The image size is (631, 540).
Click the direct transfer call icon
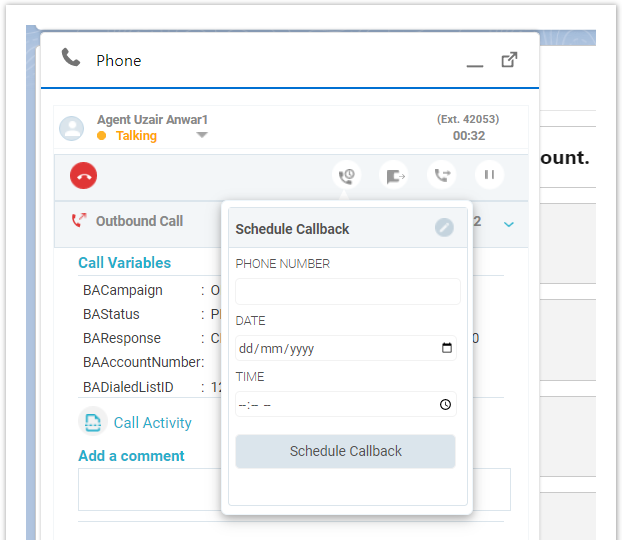point(394,176)
